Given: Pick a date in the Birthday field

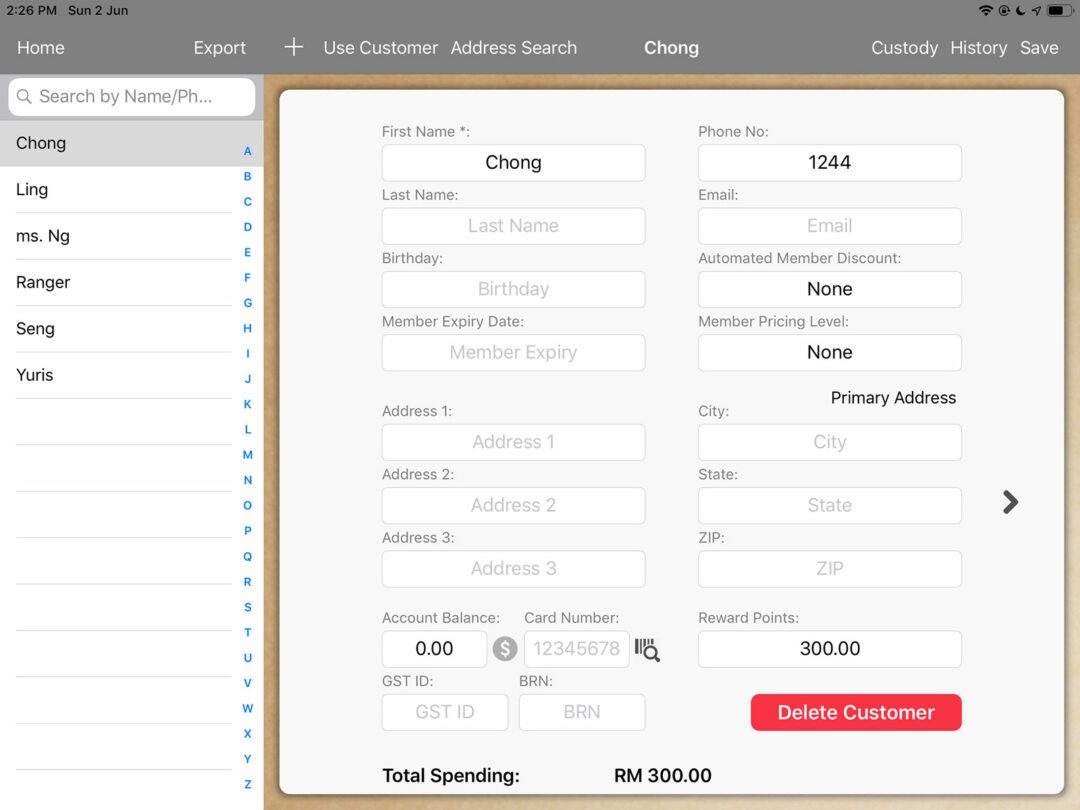Looking at the screenshot, I should click(x=513, y=289).
